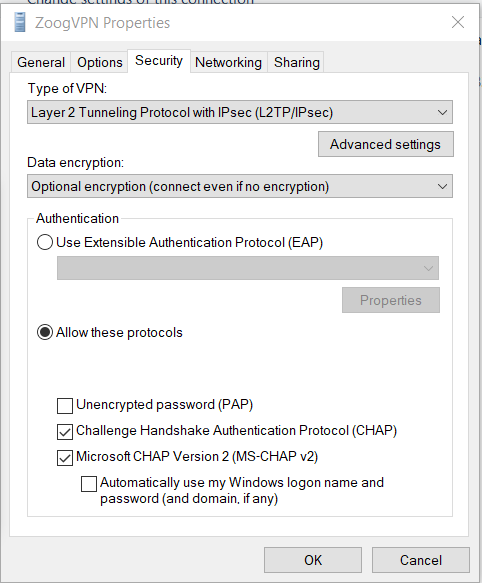
Task: Close the ZoogVPN Properties dialog
Action: click(x=458, y=22)
